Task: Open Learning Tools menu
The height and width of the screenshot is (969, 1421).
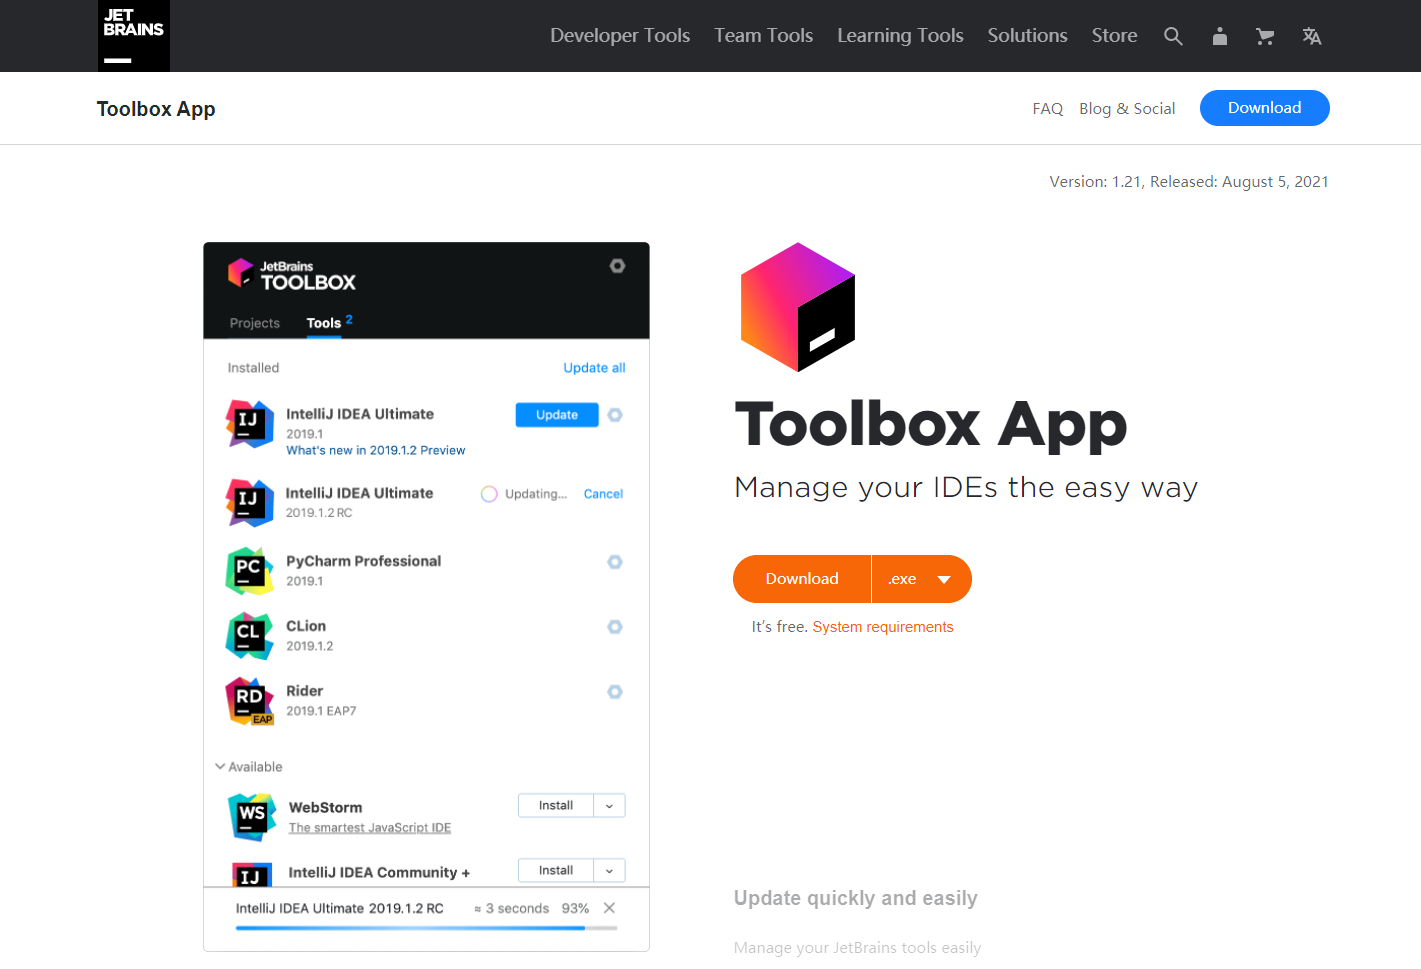Action: tap(900, 36)
